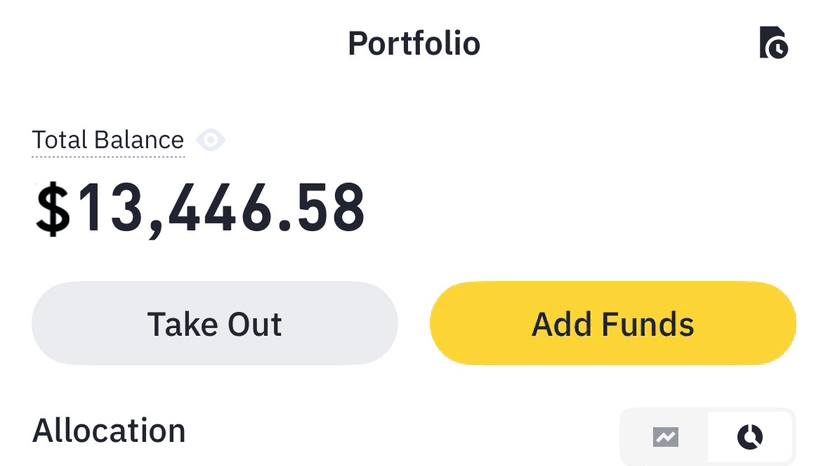Open the transaction history document icon
The image size is (828, 466).
(773, 44)
